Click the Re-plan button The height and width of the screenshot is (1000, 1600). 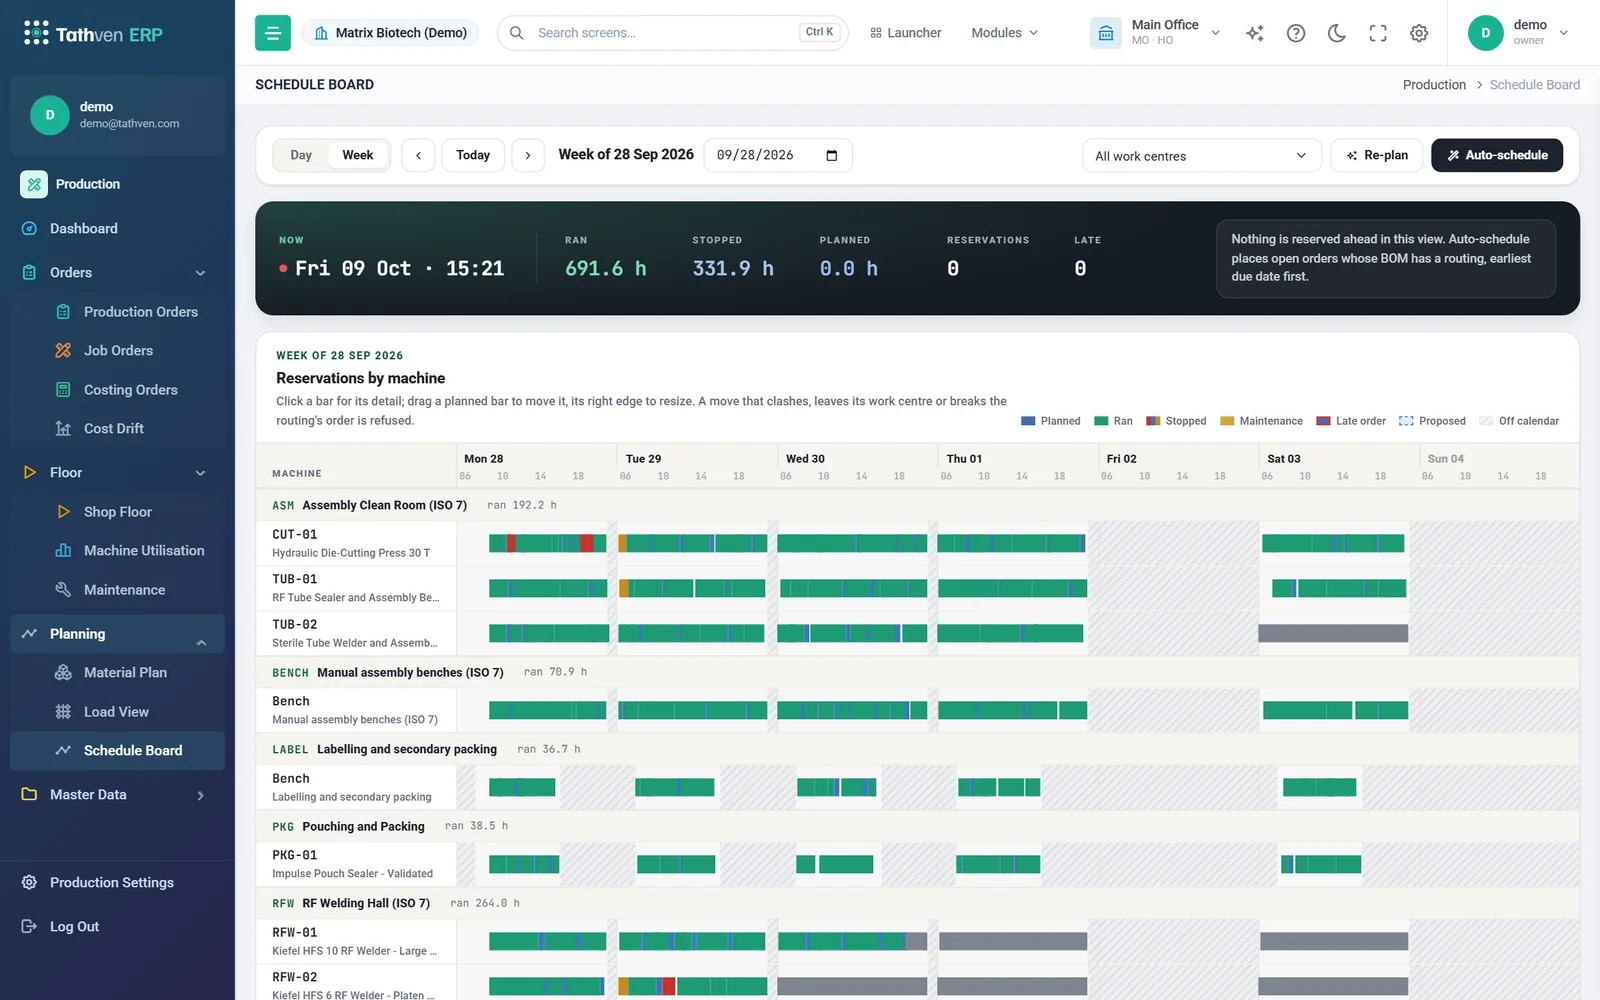(1376, 155)
